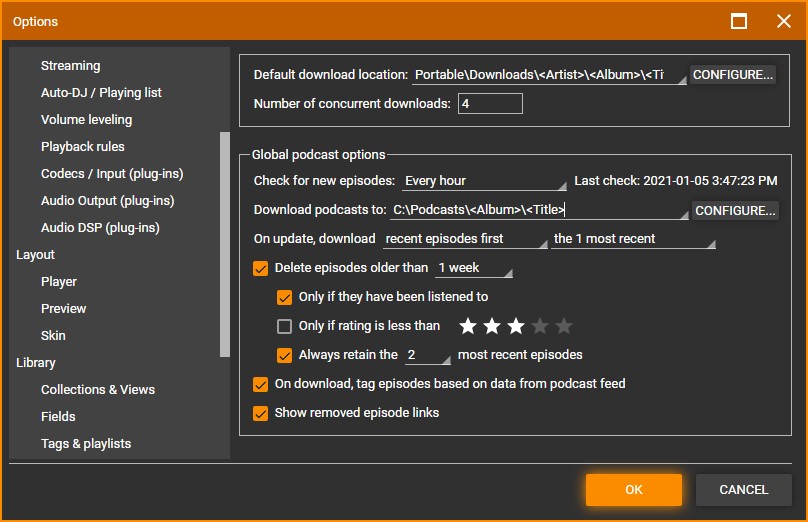
Task: Expand the 1 week age dropdown
Action: (x=474, y=268)
